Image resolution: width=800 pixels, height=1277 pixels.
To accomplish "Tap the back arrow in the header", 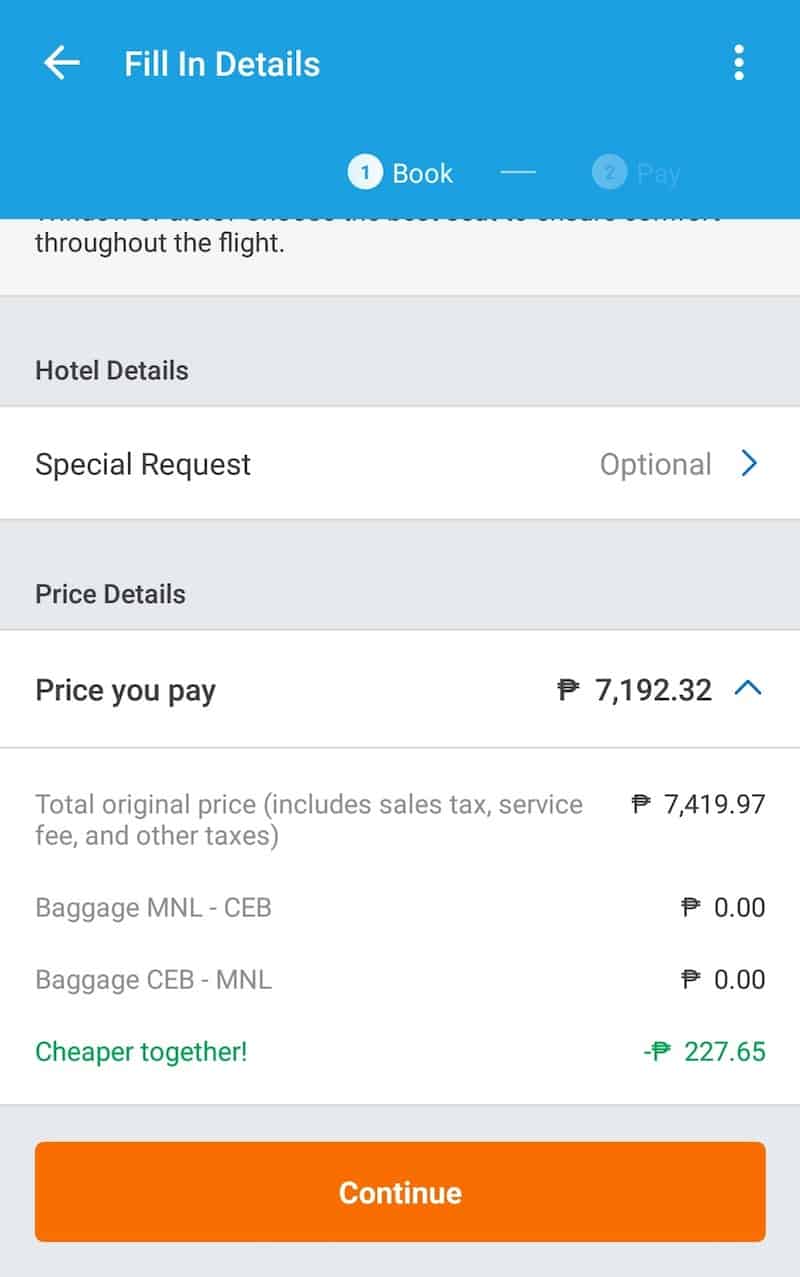I will click(x=62, y=63).
